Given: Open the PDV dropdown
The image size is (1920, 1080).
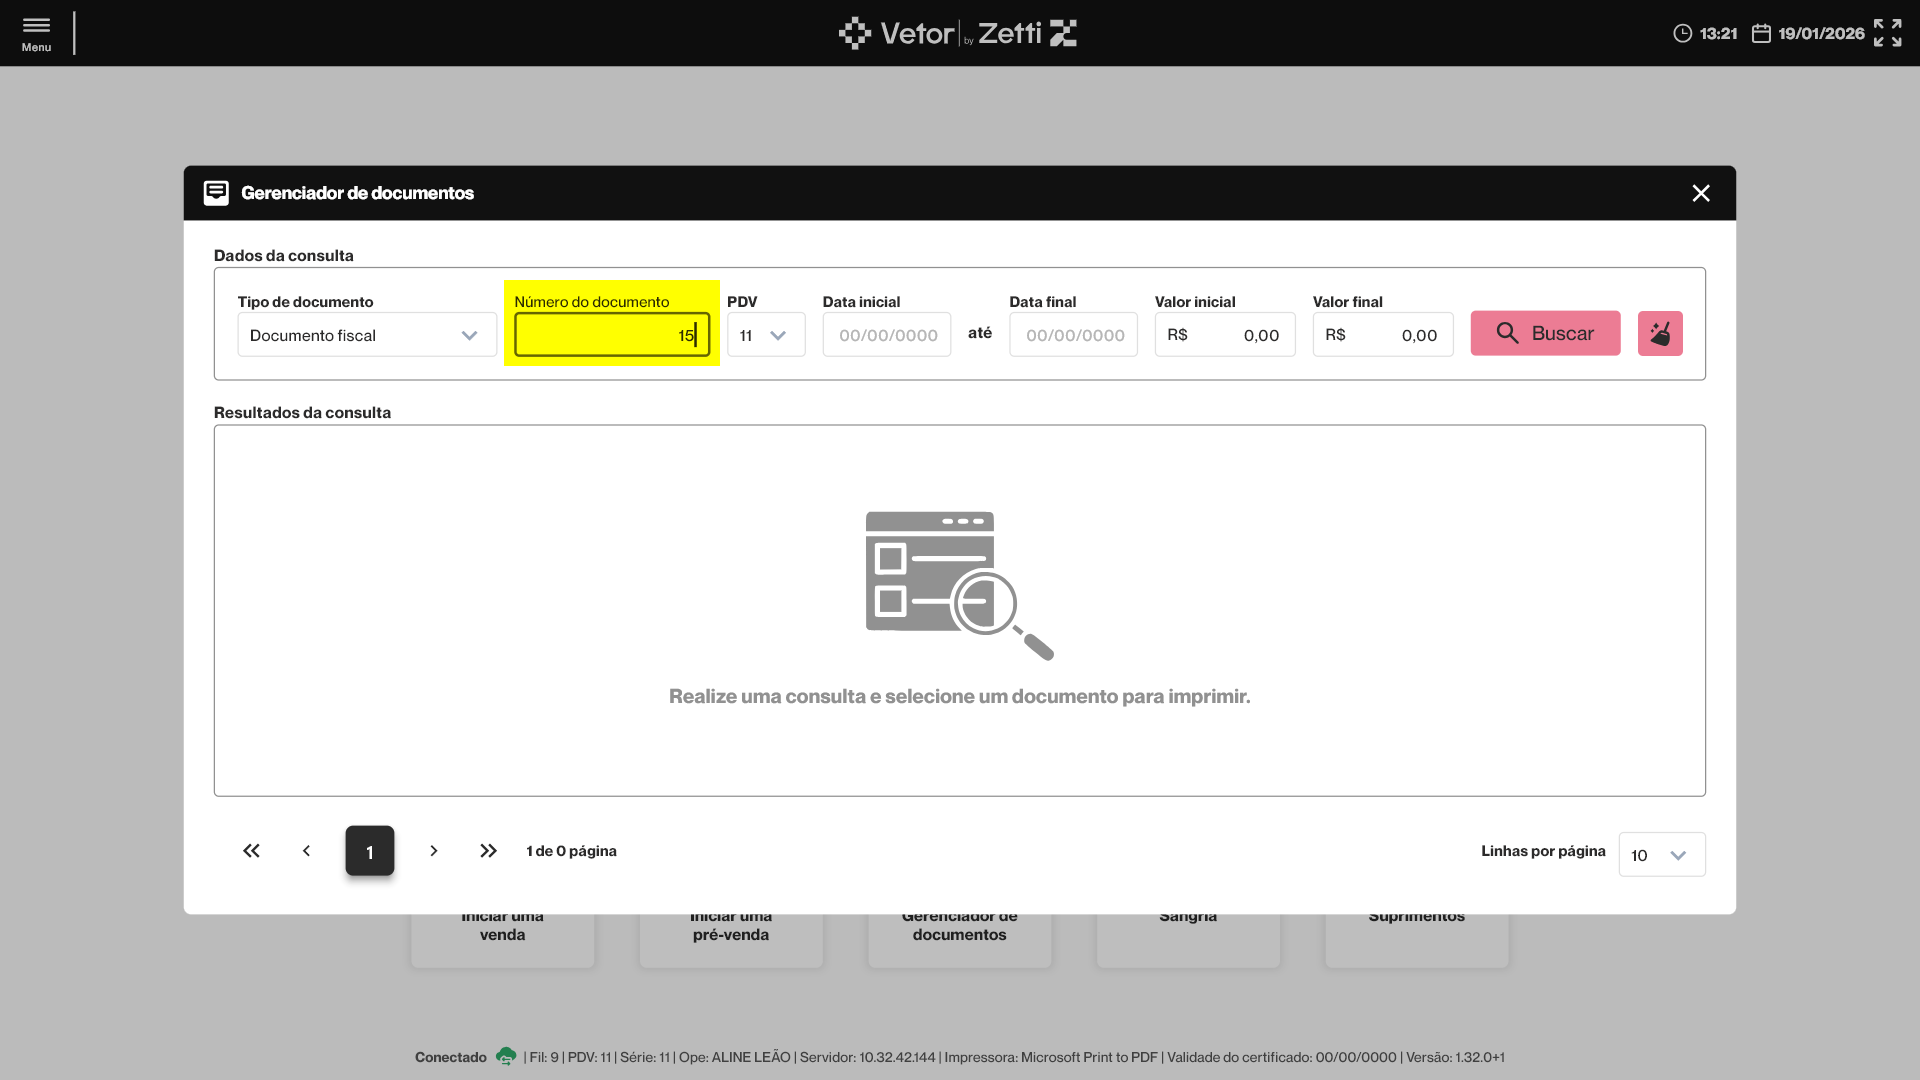Looking at the screenshot, I should click(765, 335).
